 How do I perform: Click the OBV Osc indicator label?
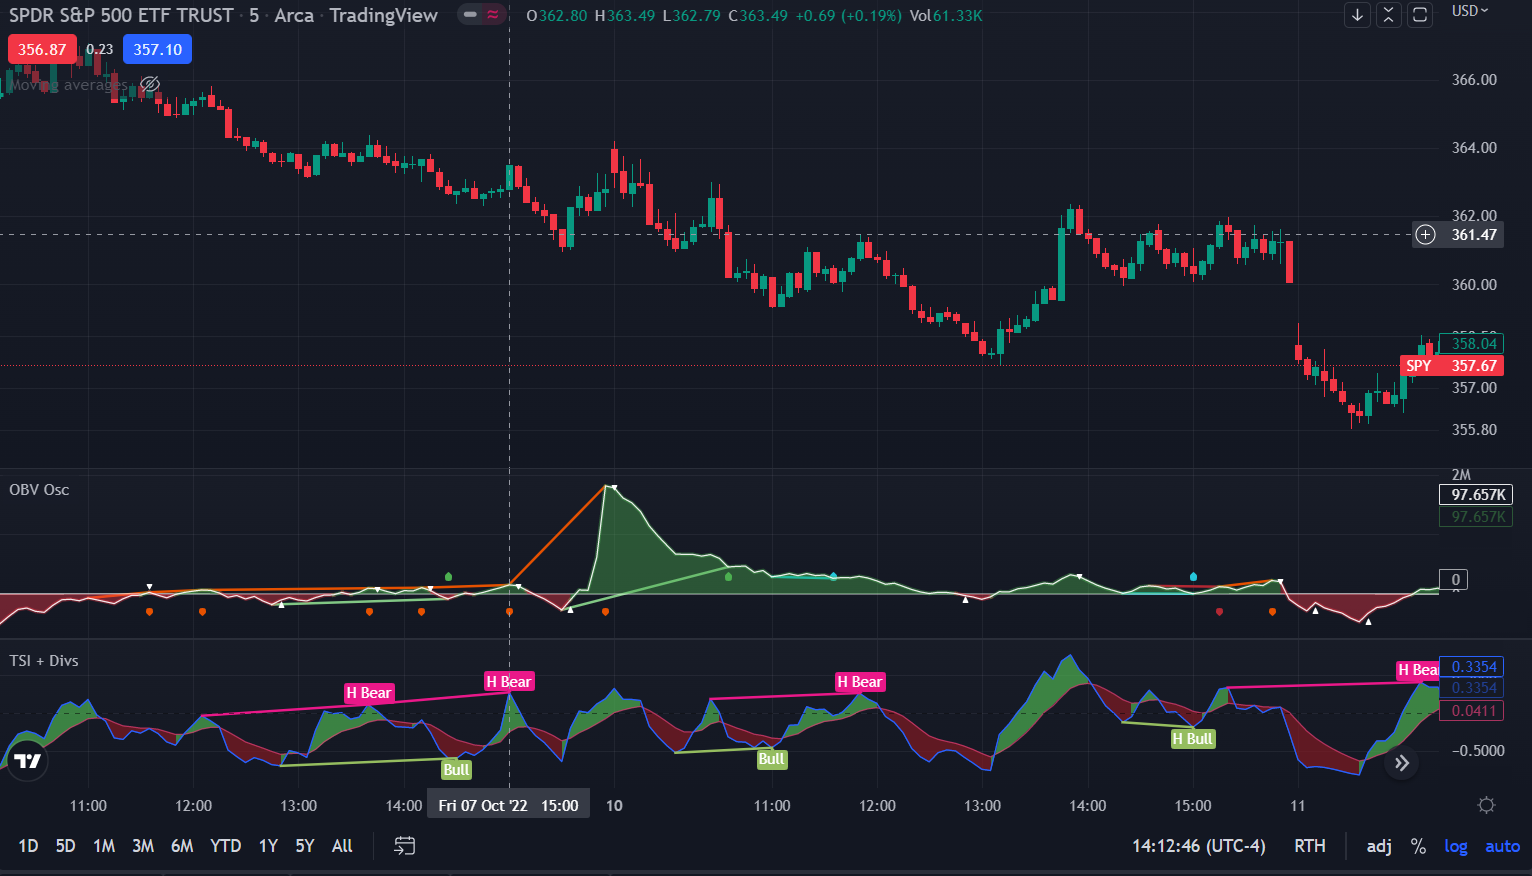39,489
